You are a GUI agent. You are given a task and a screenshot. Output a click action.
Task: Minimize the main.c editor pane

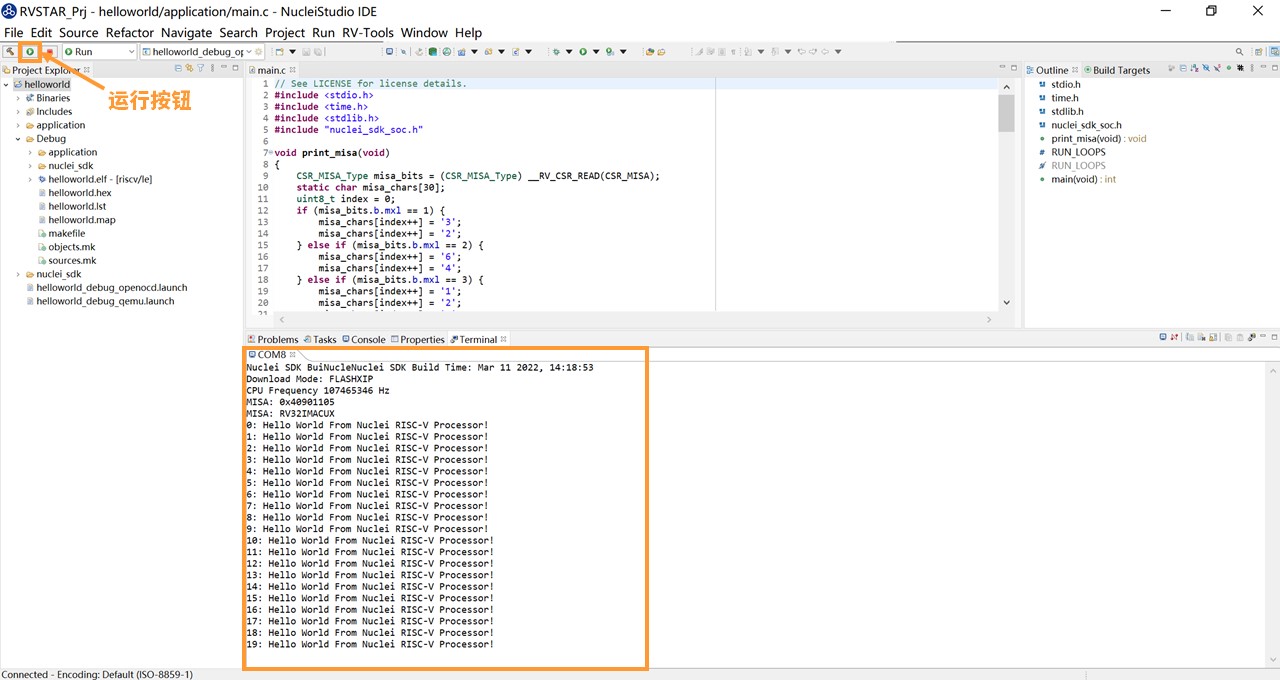click(x=1000, y=68)
